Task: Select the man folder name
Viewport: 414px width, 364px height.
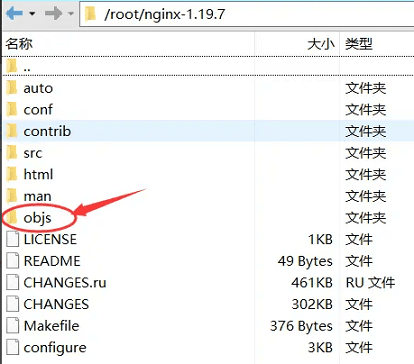Action: 37,196
